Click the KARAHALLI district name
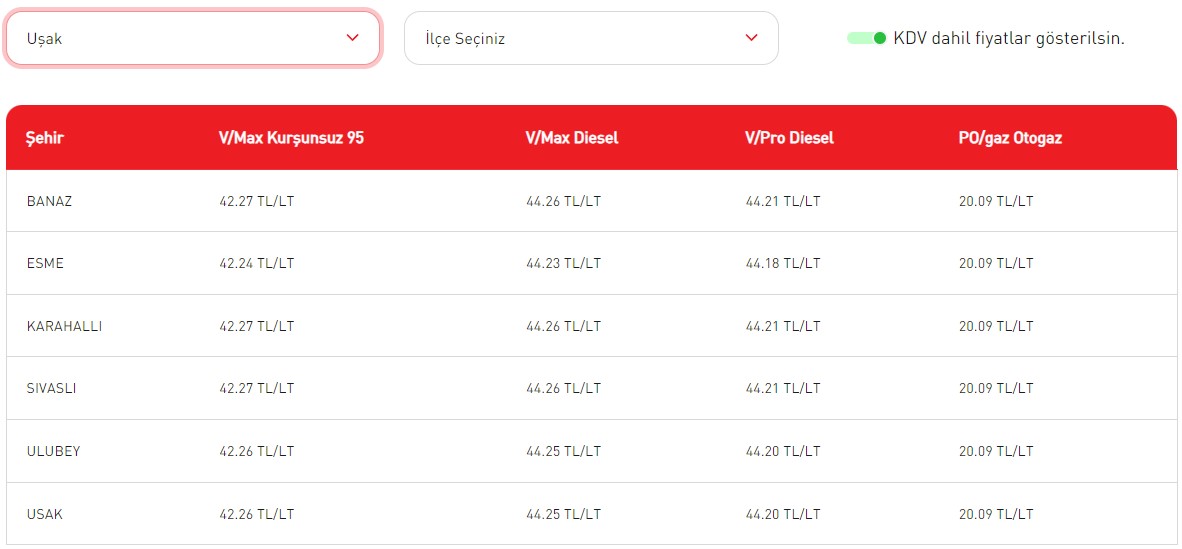This screenshot has width=1182, height=549. coord(64,327)
